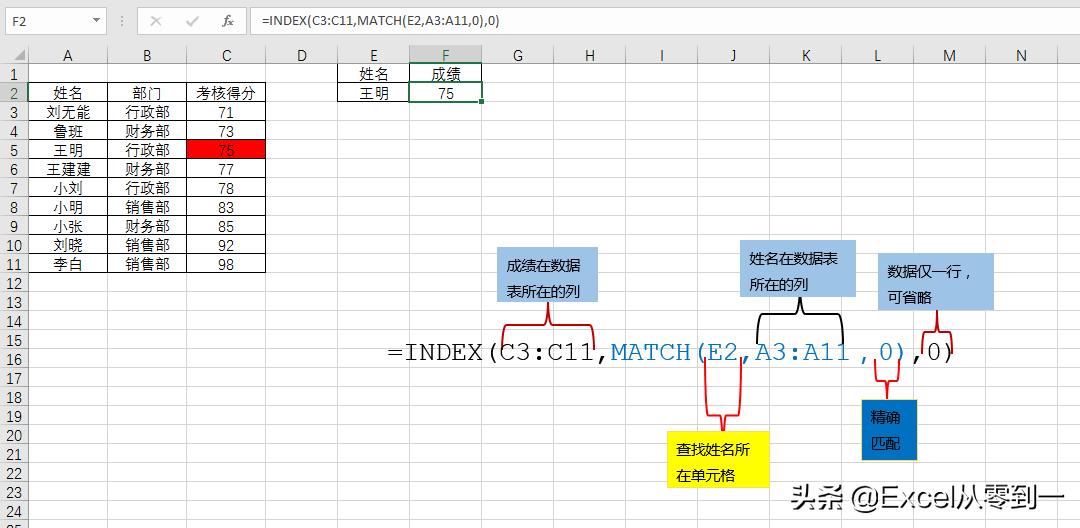Click the 数据仅一行，可省略 text box
This screenshot has width=1080, height=528.
pos(935,282)
